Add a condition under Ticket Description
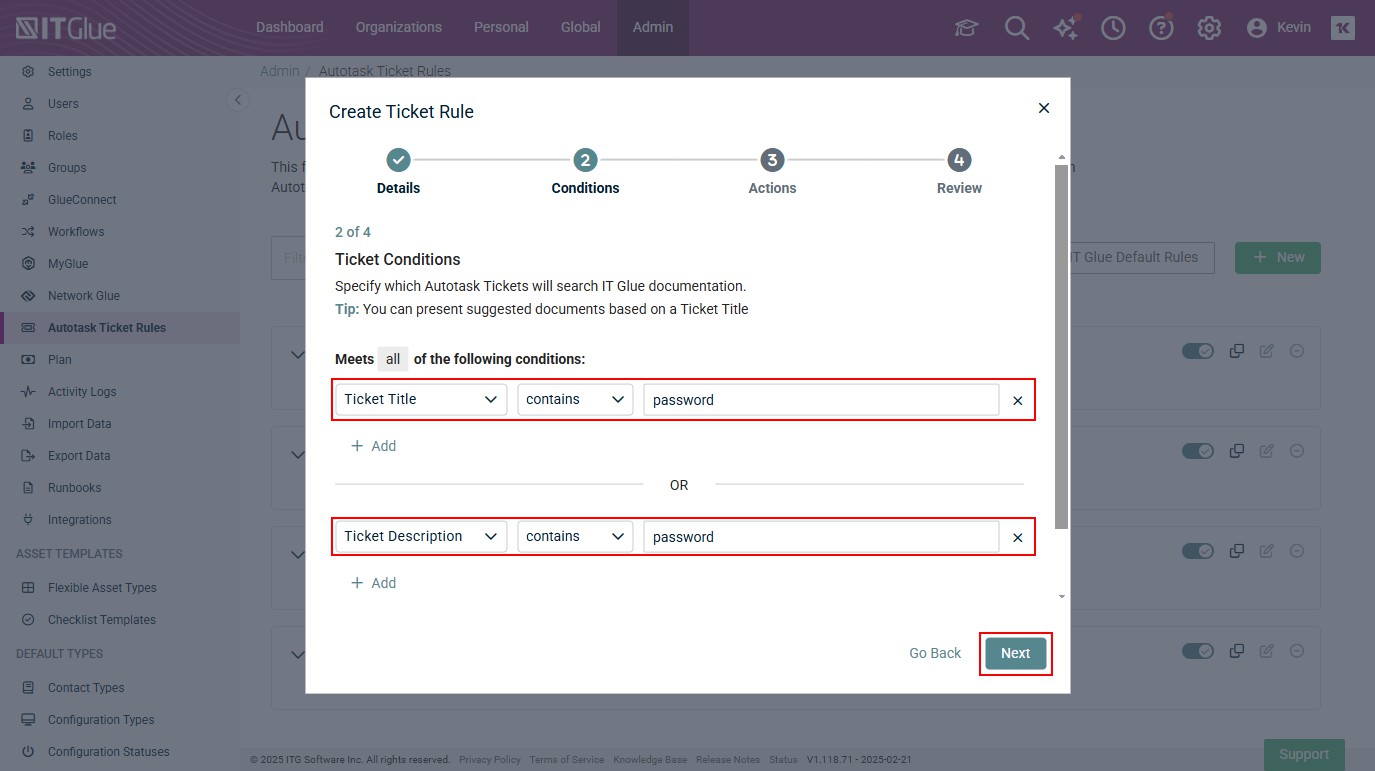The height and width of the screenshot is (771, 1375). [x=373, y=583]
